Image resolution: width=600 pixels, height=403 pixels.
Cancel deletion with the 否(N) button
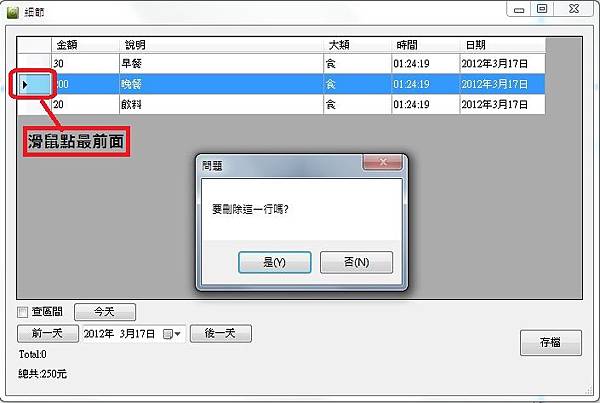[356, 263]
